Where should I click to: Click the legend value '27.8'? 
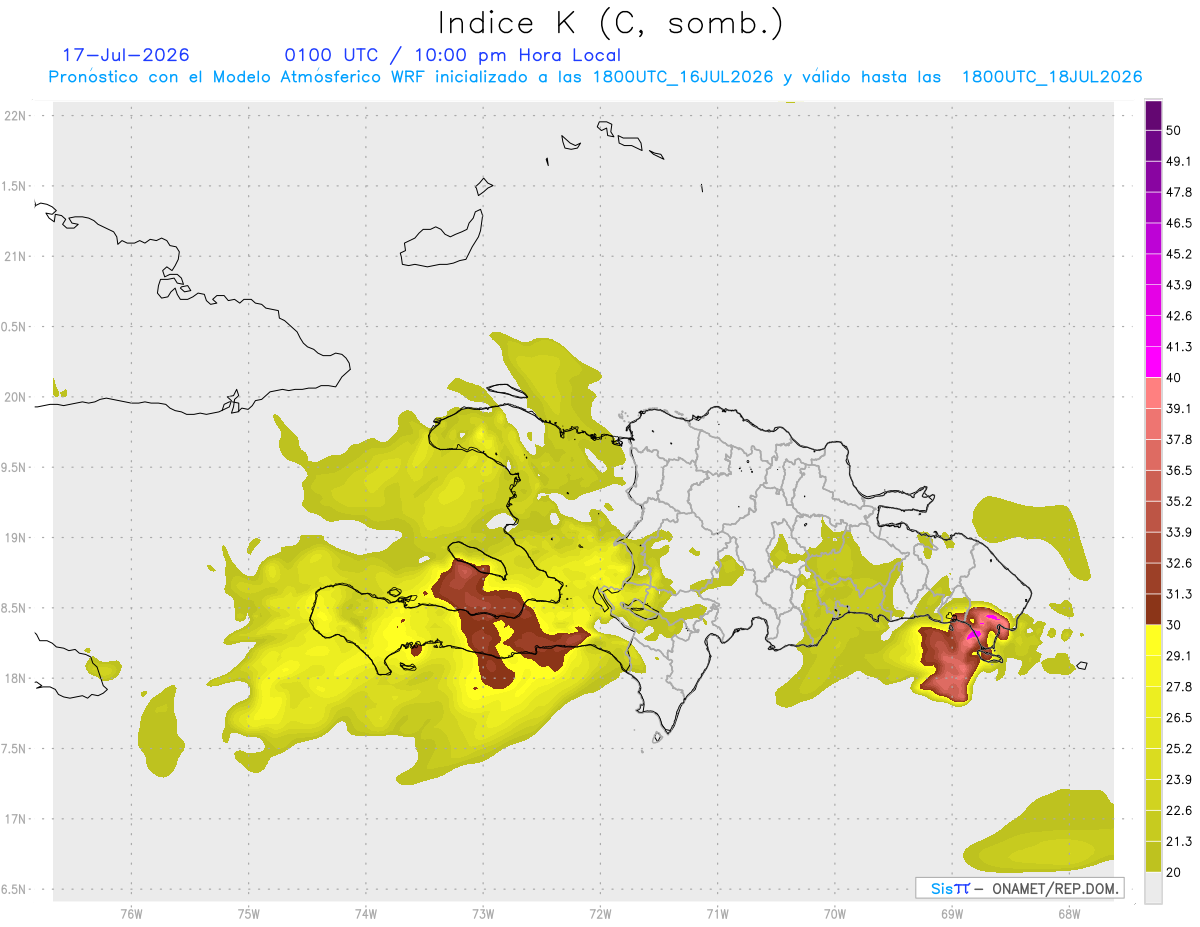pyautogui.click(x=1179, y=687)
